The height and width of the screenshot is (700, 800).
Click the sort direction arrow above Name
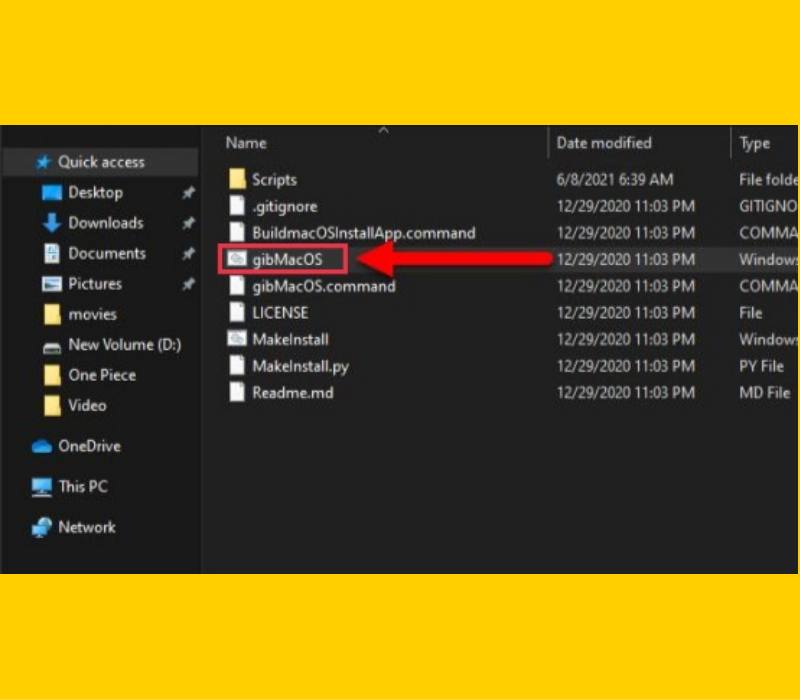[x=384, y=131]
